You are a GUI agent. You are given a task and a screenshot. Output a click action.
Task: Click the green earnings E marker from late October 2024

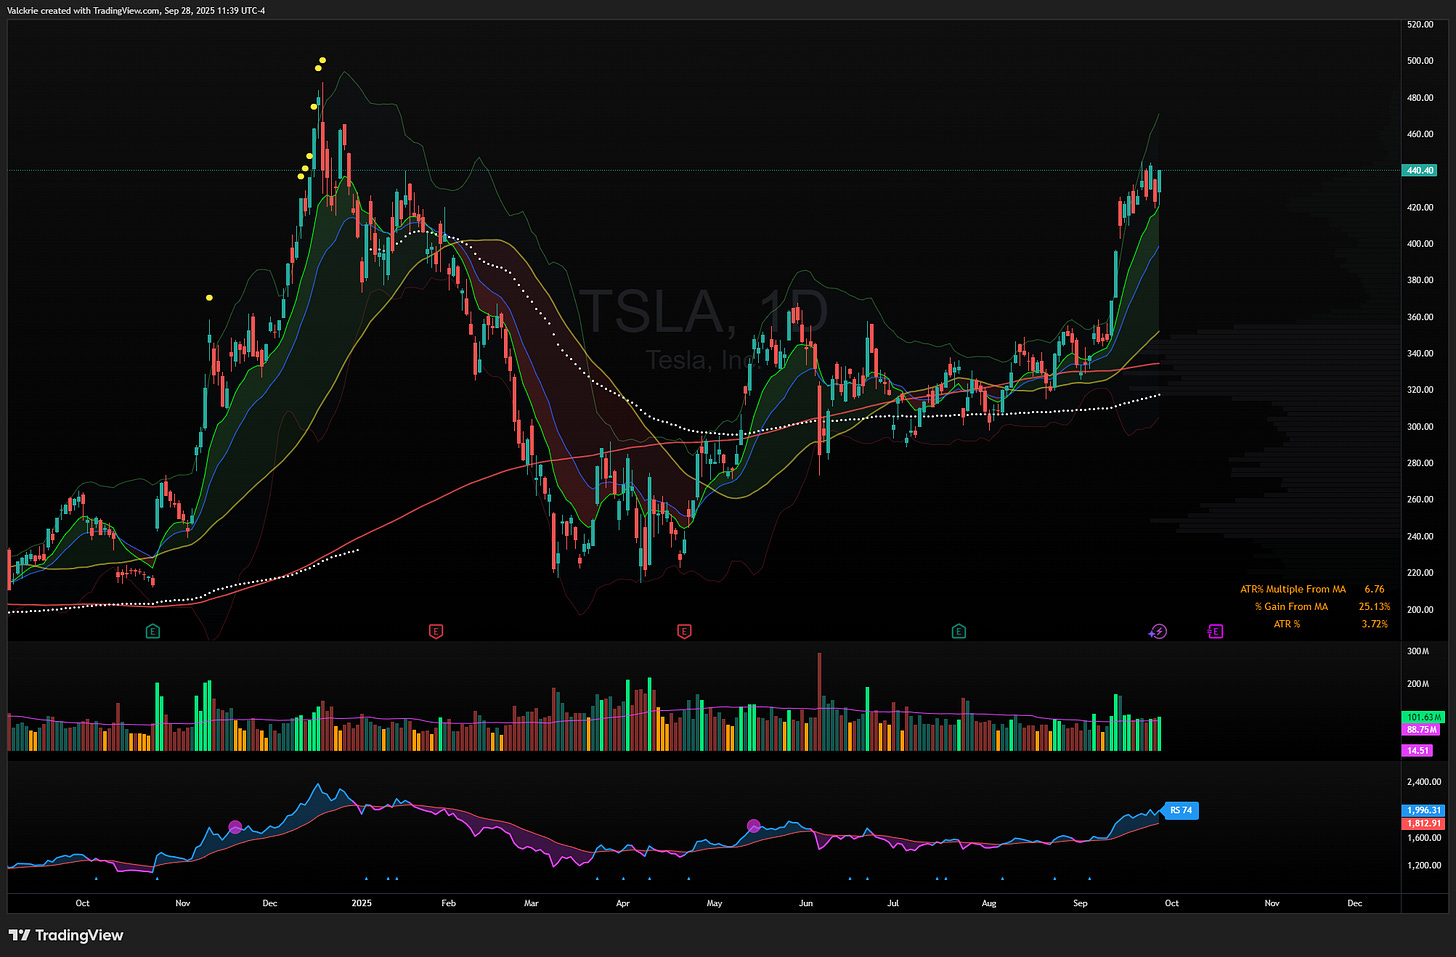pos(152,631)
